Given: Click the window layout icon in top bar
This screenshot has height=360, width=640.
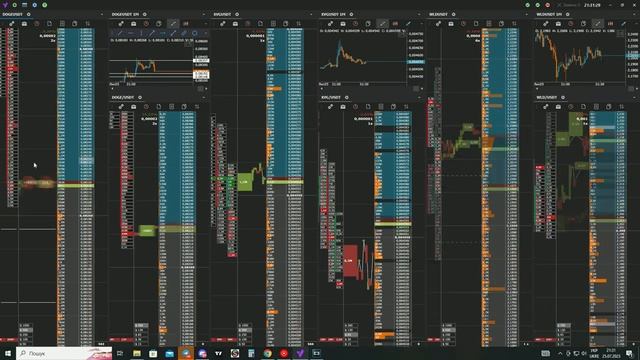Looking at the screenshot, I should coord(24,5).
